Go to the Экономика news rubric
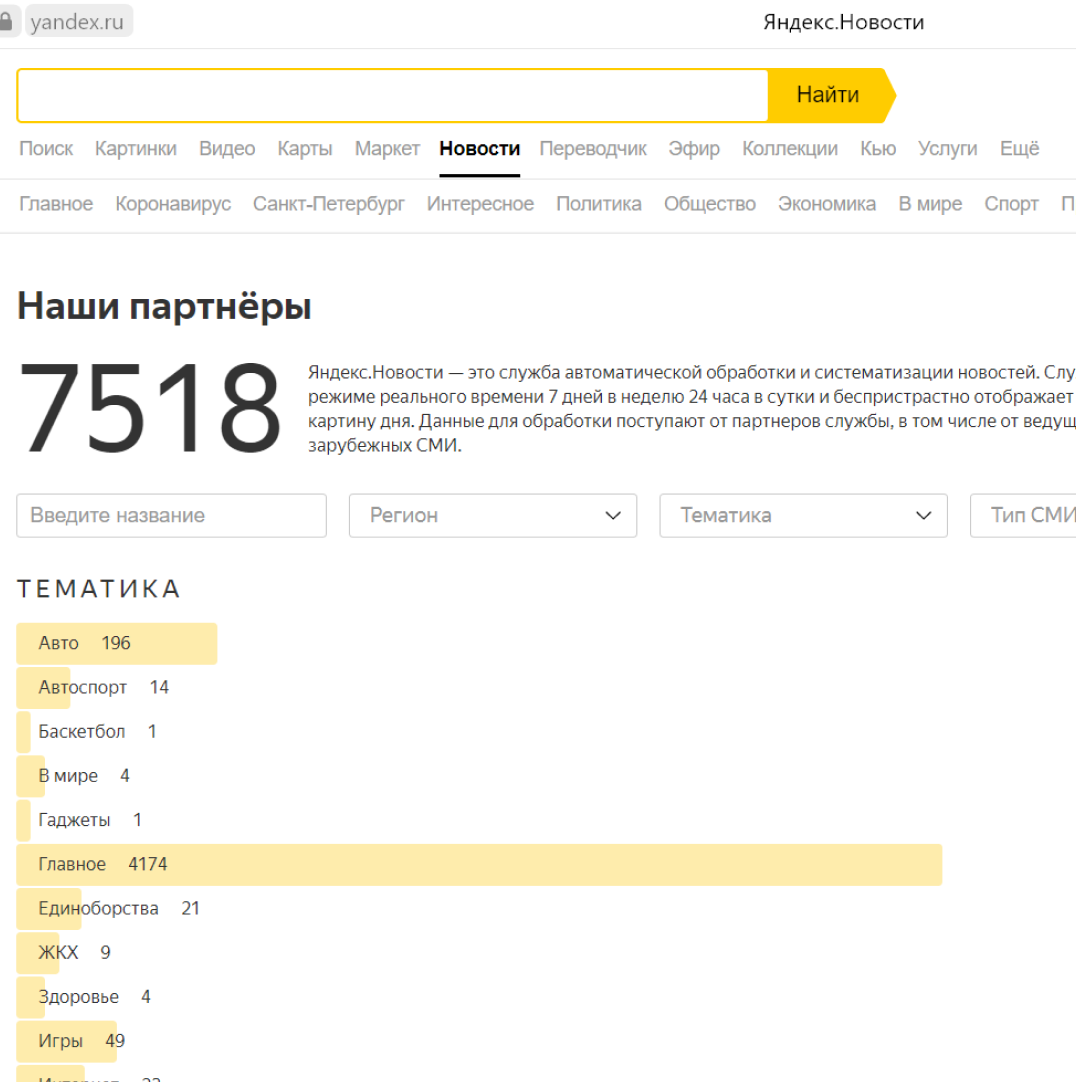The width and height of the screenshot is (1076, 1082). tap(827, 204)
